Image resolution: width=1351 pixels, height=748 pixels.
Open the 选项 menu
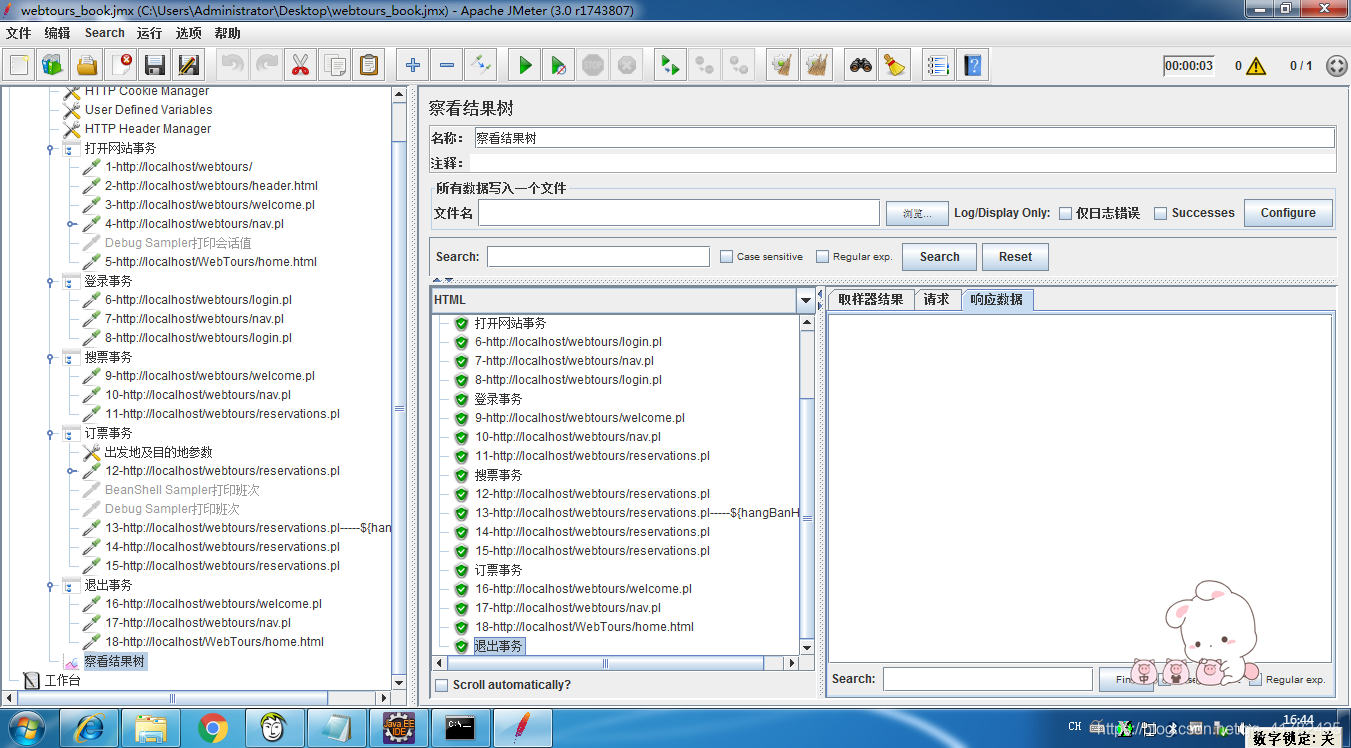click(x=189, y=33)
